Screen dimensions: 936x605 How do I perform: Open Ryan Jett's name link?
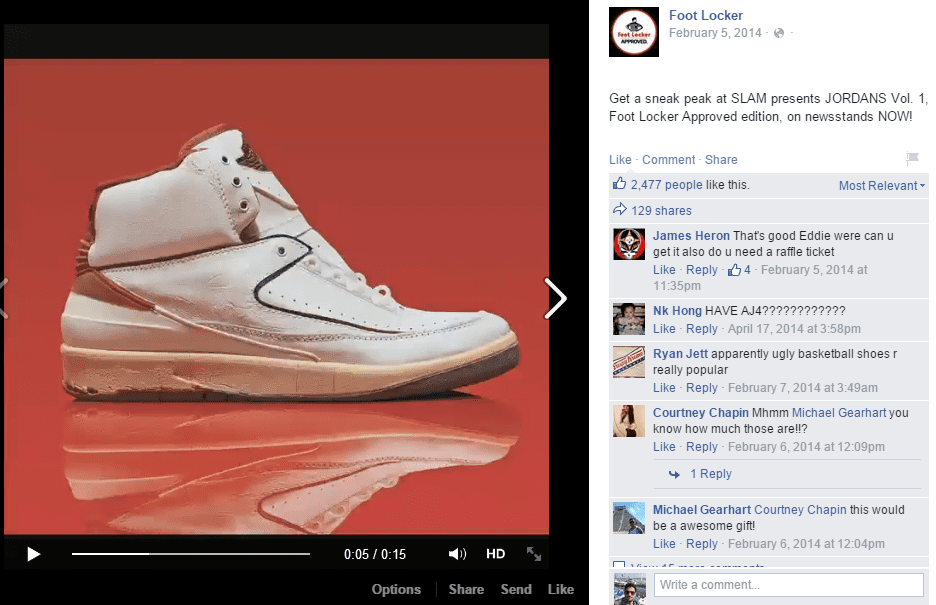click(681, 354)
